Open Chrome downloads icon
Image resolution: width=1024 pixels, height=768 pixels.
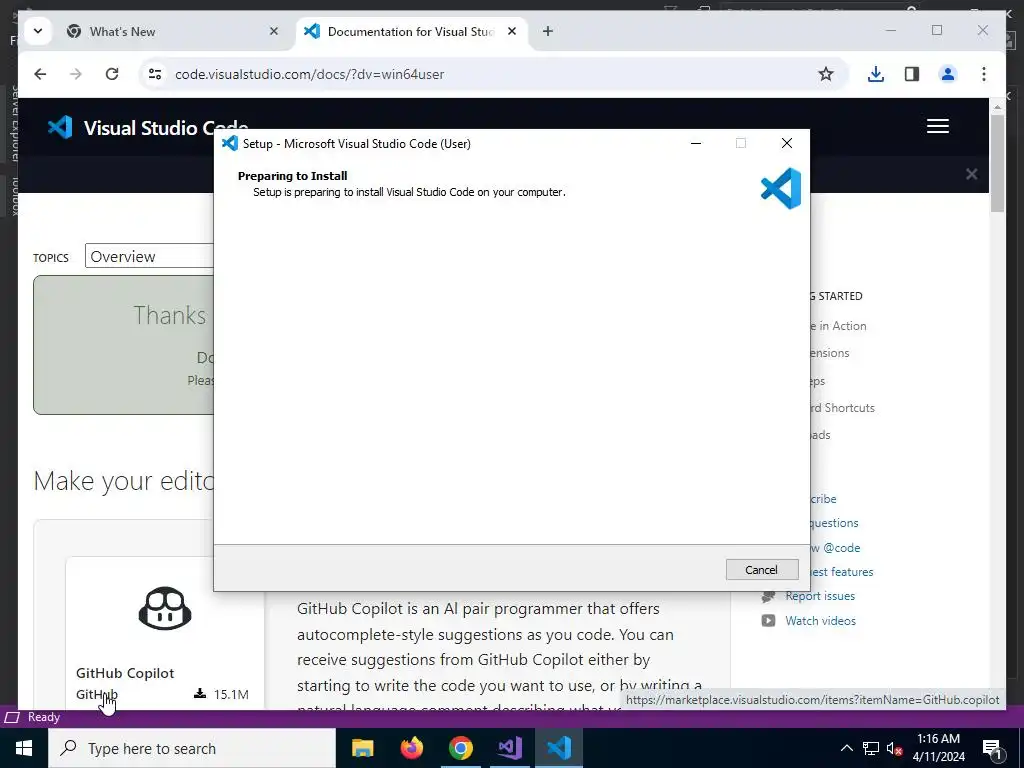tap(876, 74)
